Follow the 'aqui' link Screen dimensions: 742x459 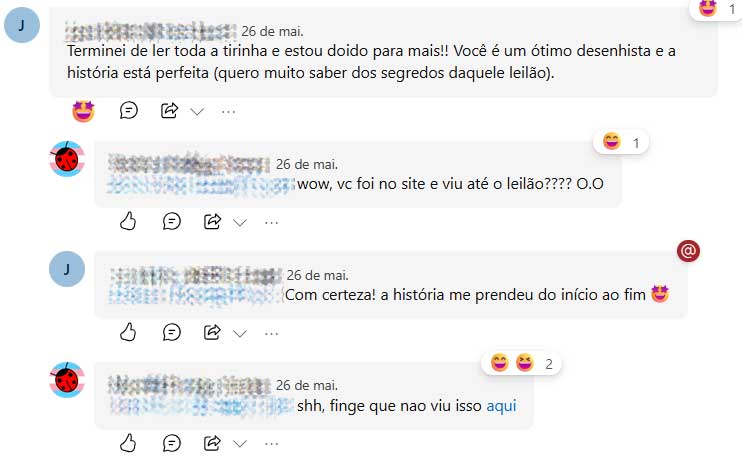click(502, 406)
